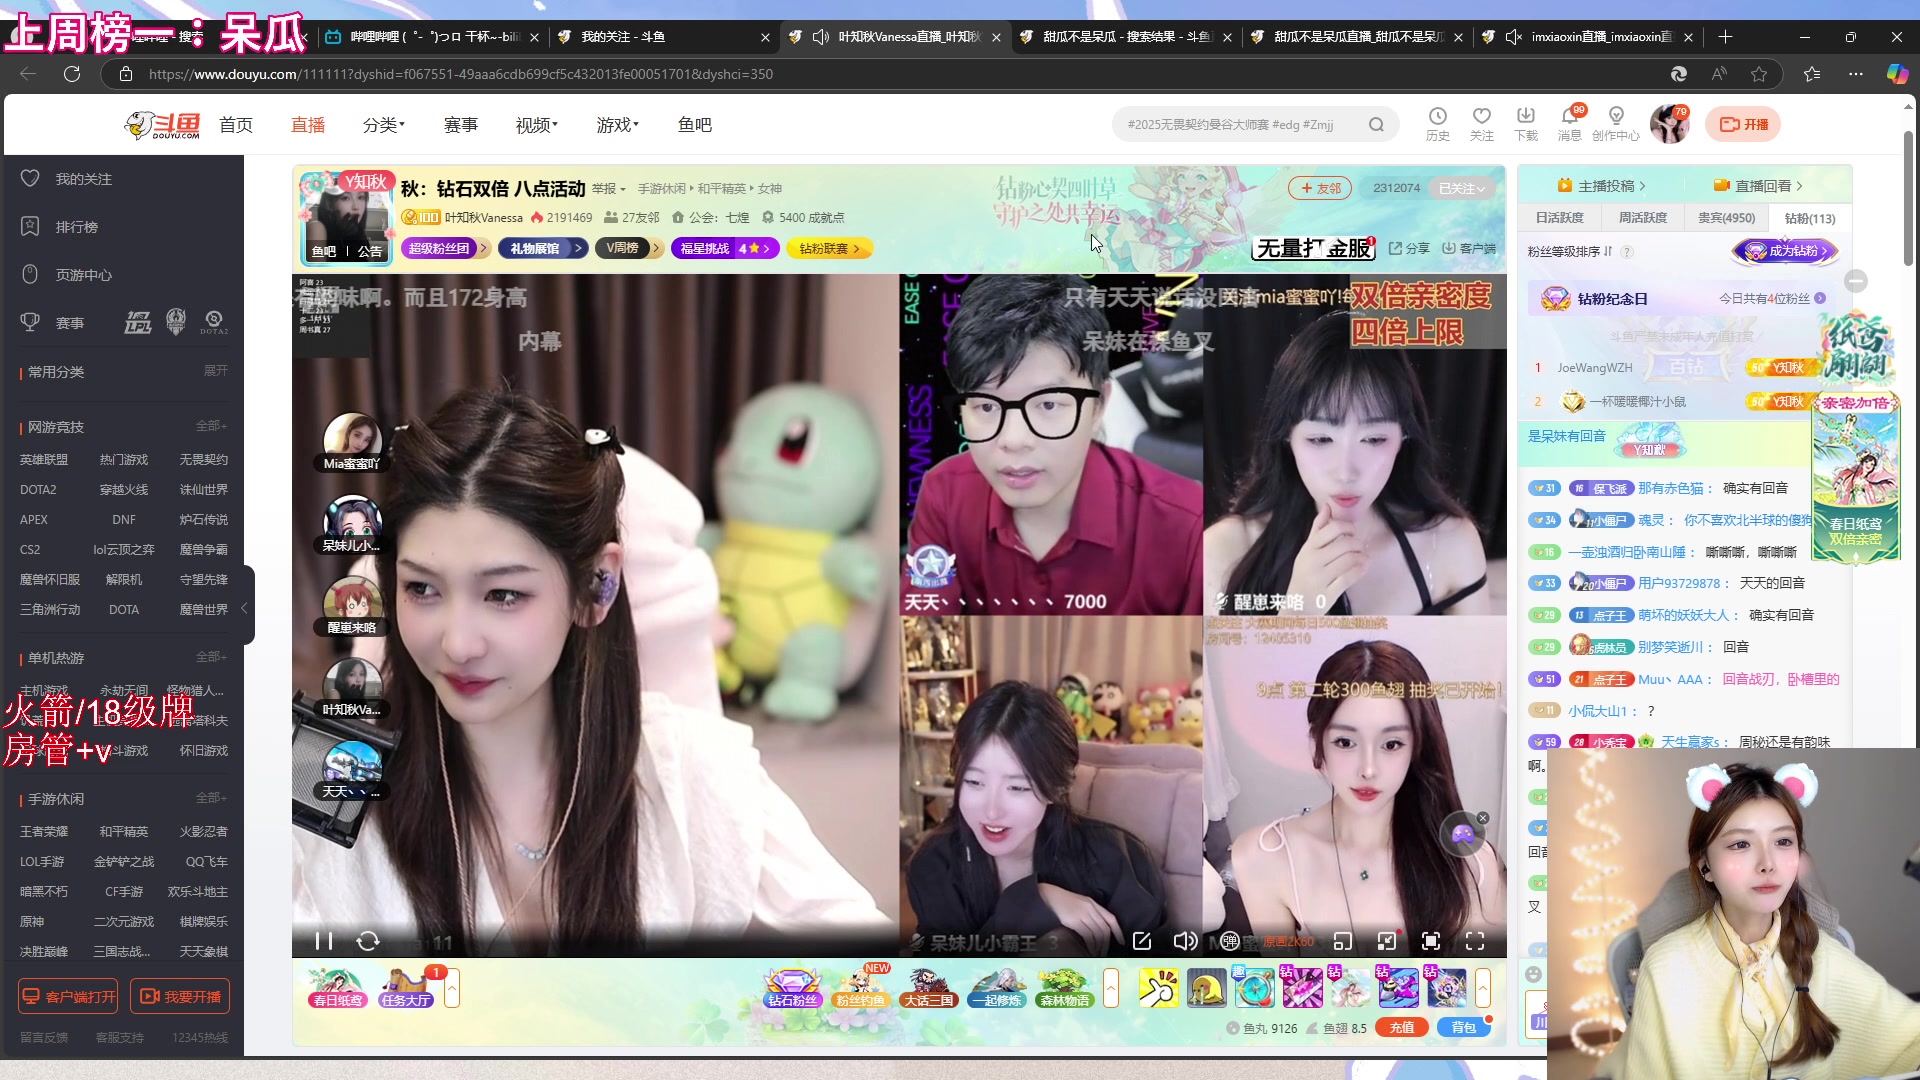This screenshot has height=1080, width=1920.
Task: Open the 鱼吧 navigation item
Action: click(695, 125)
